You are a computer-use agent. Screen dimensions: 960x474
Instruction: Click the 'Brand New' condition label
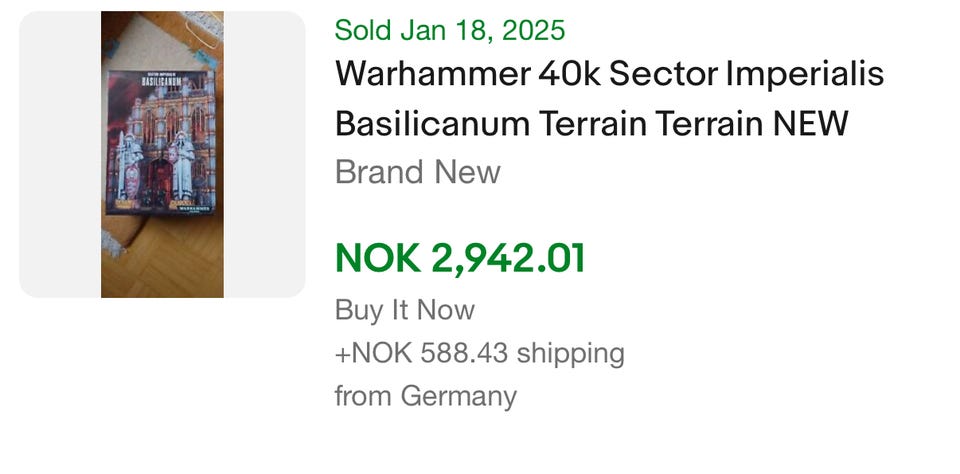[x=417, y=172]
